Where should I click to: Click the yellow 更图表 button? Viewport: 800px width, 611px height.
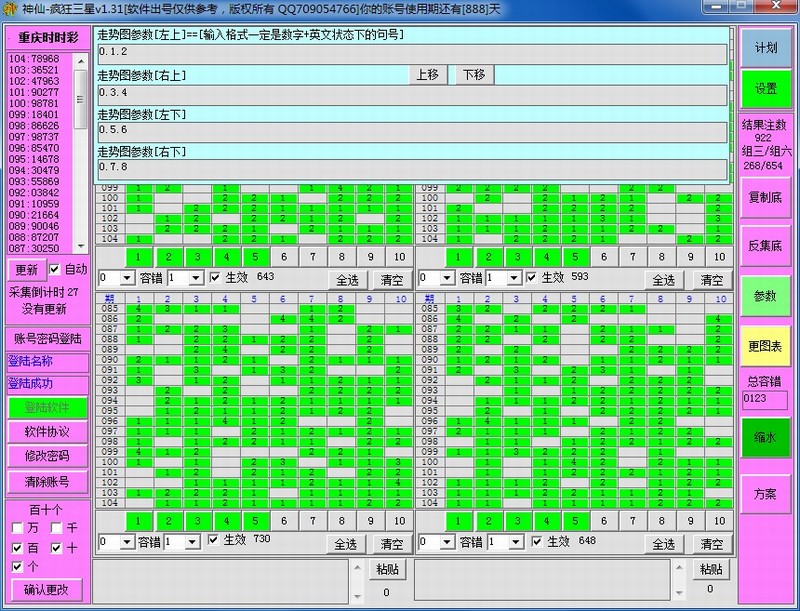coord(766,346)
